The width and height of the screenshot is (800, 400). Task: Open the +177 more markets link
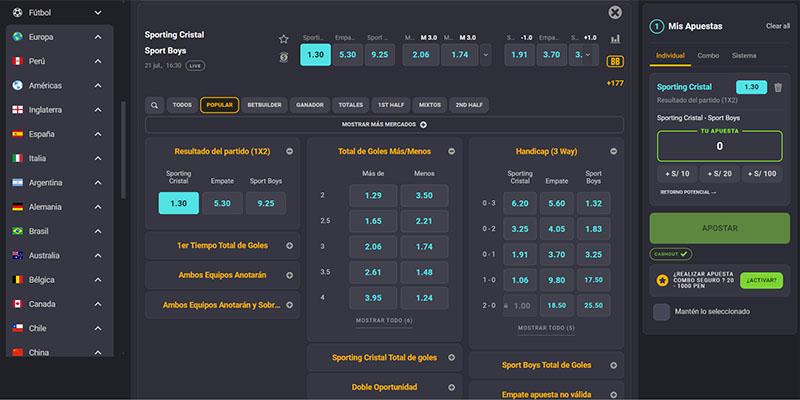pyautogui.click(x=615, y=83)
